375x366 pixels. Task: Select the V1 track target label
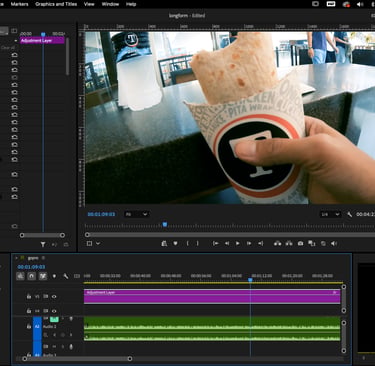[x=37, y=296]
